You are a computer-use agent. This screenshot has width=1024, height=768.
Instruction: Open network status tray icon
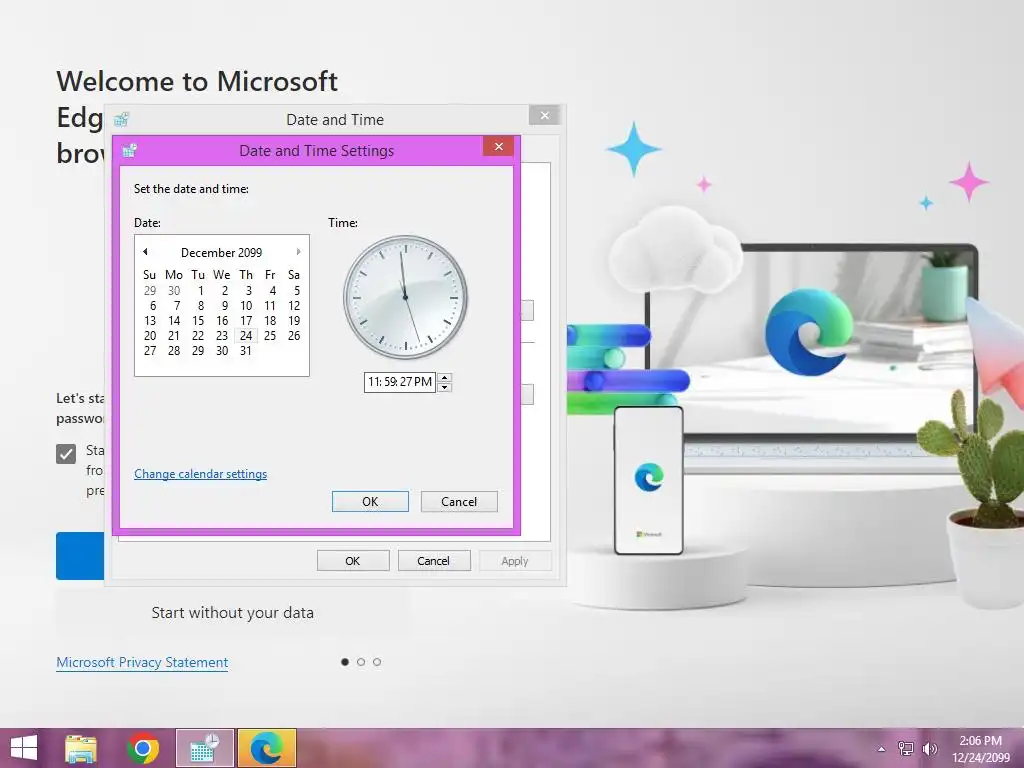(x=905, y=748)
